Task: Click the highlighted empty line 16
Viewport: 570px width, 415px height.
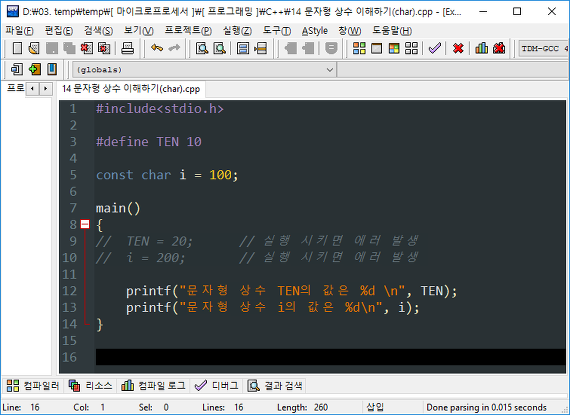Action: point(330,357)
